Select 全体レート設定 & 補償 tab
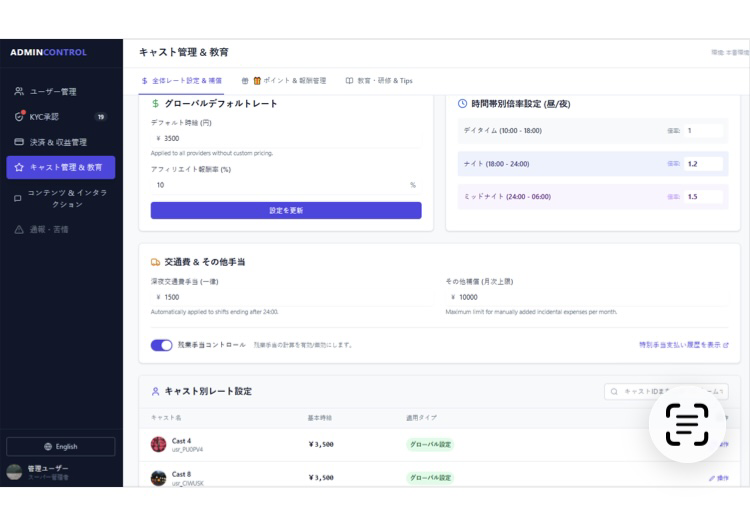 tap(182, 81)
